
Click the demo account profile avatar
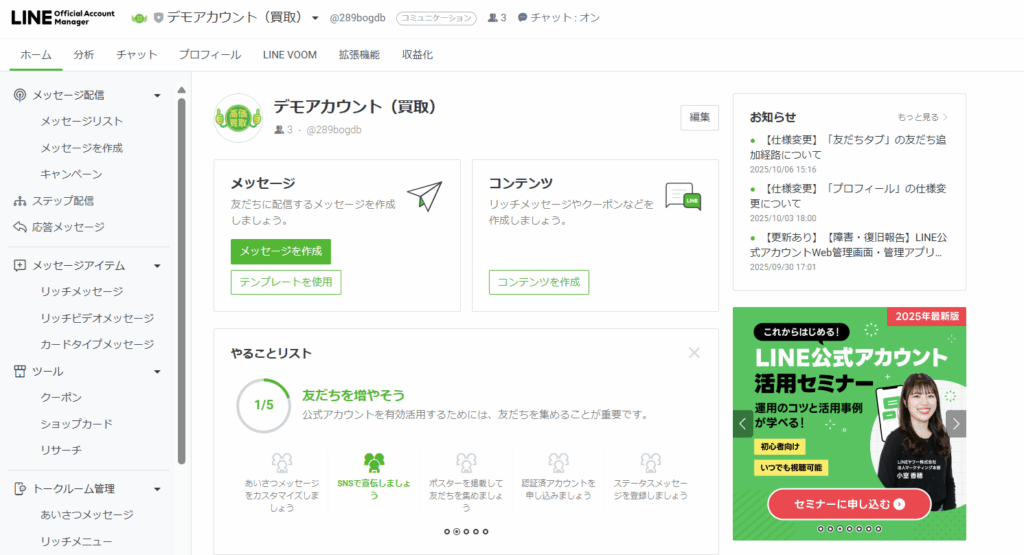pos(238,117)
